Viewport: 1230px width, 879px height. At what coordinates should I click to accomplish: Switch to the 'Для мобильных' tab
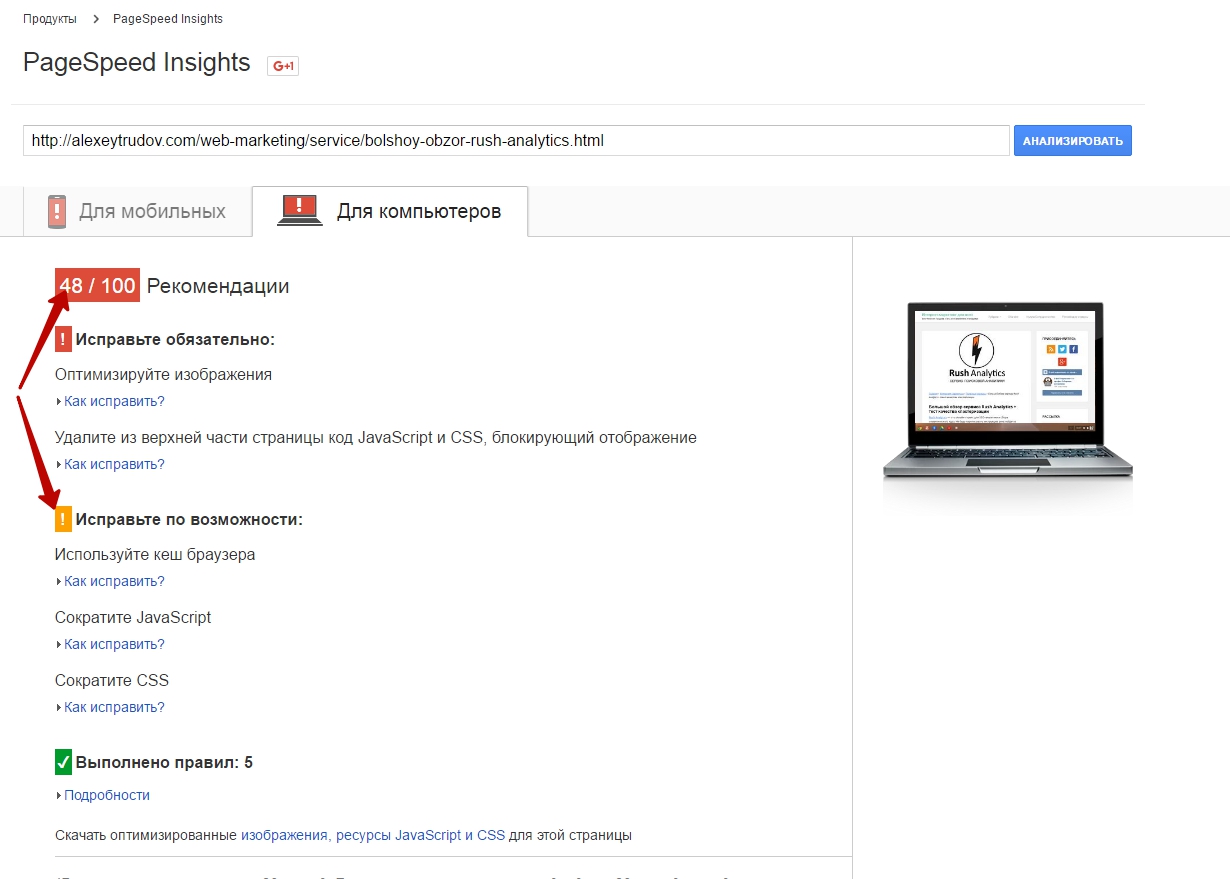tap(137, 212)
